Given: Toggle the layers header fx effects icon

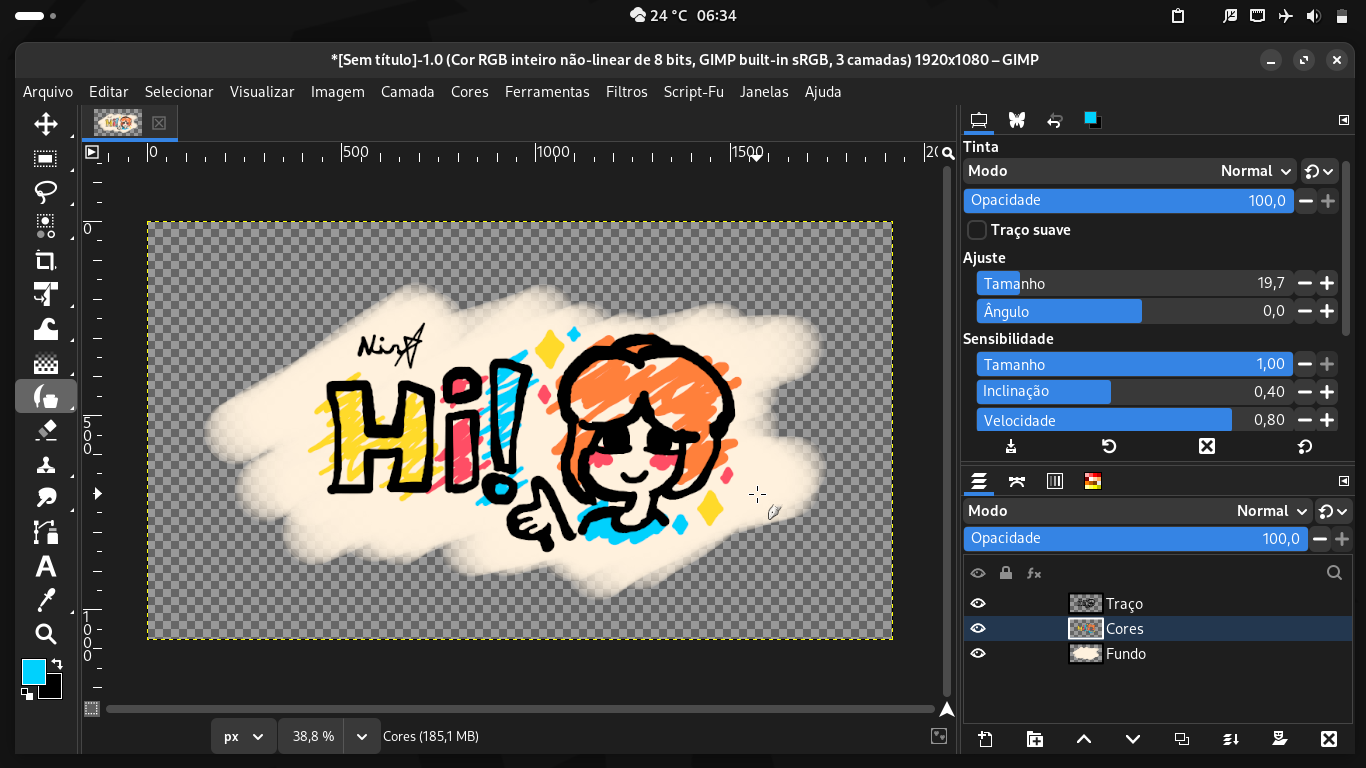Looking at the screenshot, I should click(1034, 573).
